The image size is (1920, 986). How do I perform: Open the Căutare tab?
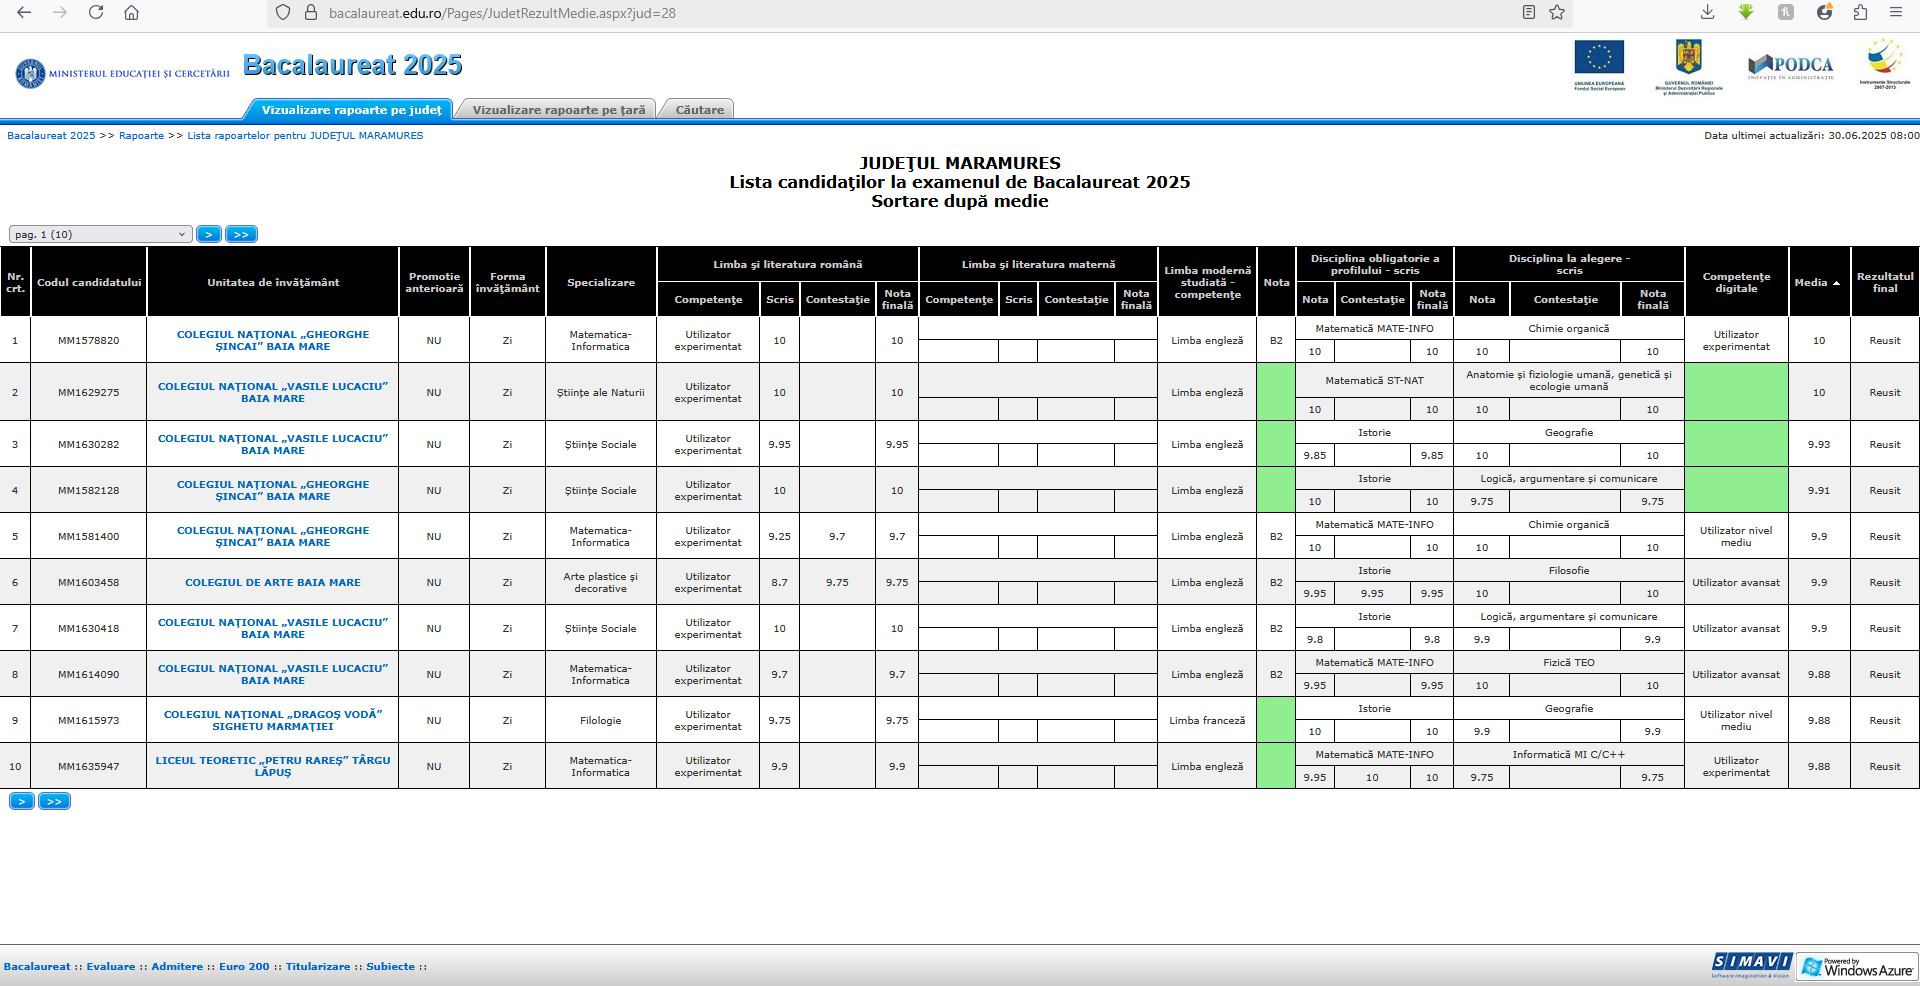click(x=699, y=110)
